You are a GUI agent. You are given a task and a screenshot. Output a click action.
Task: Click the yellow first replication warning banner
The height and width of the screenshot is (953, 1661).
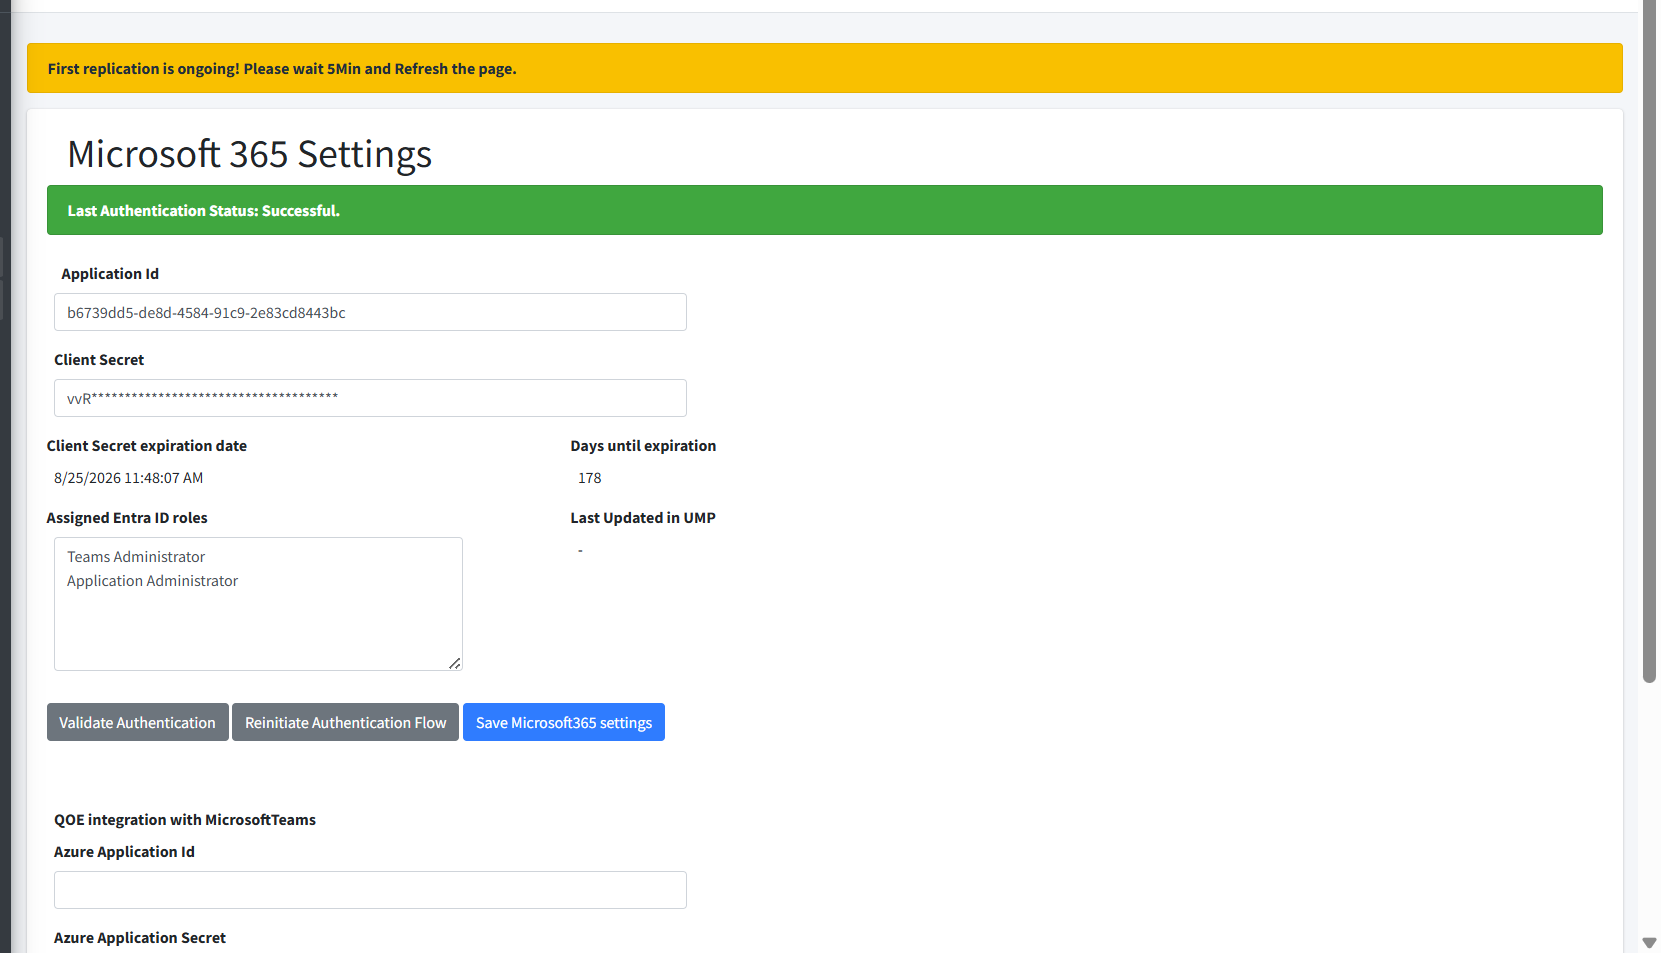pos(824,68)
